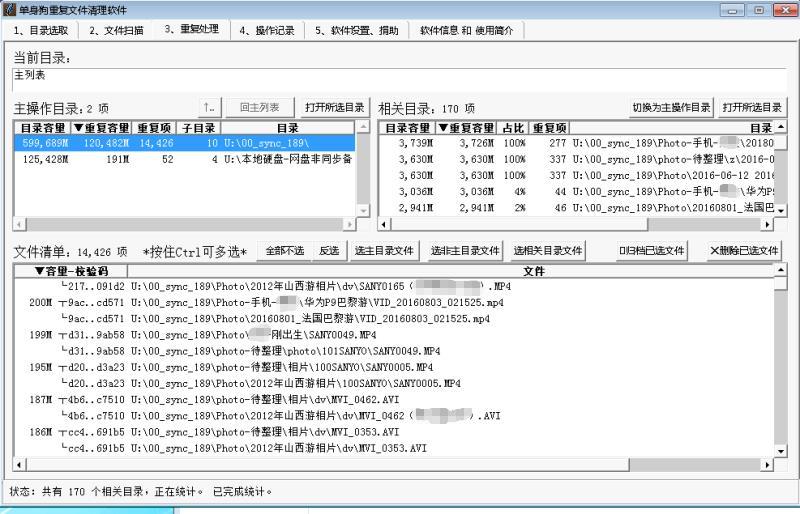Select 200M file 华为P9巴黎游 VID_20160803_021525.mp4

click(394, 303)
